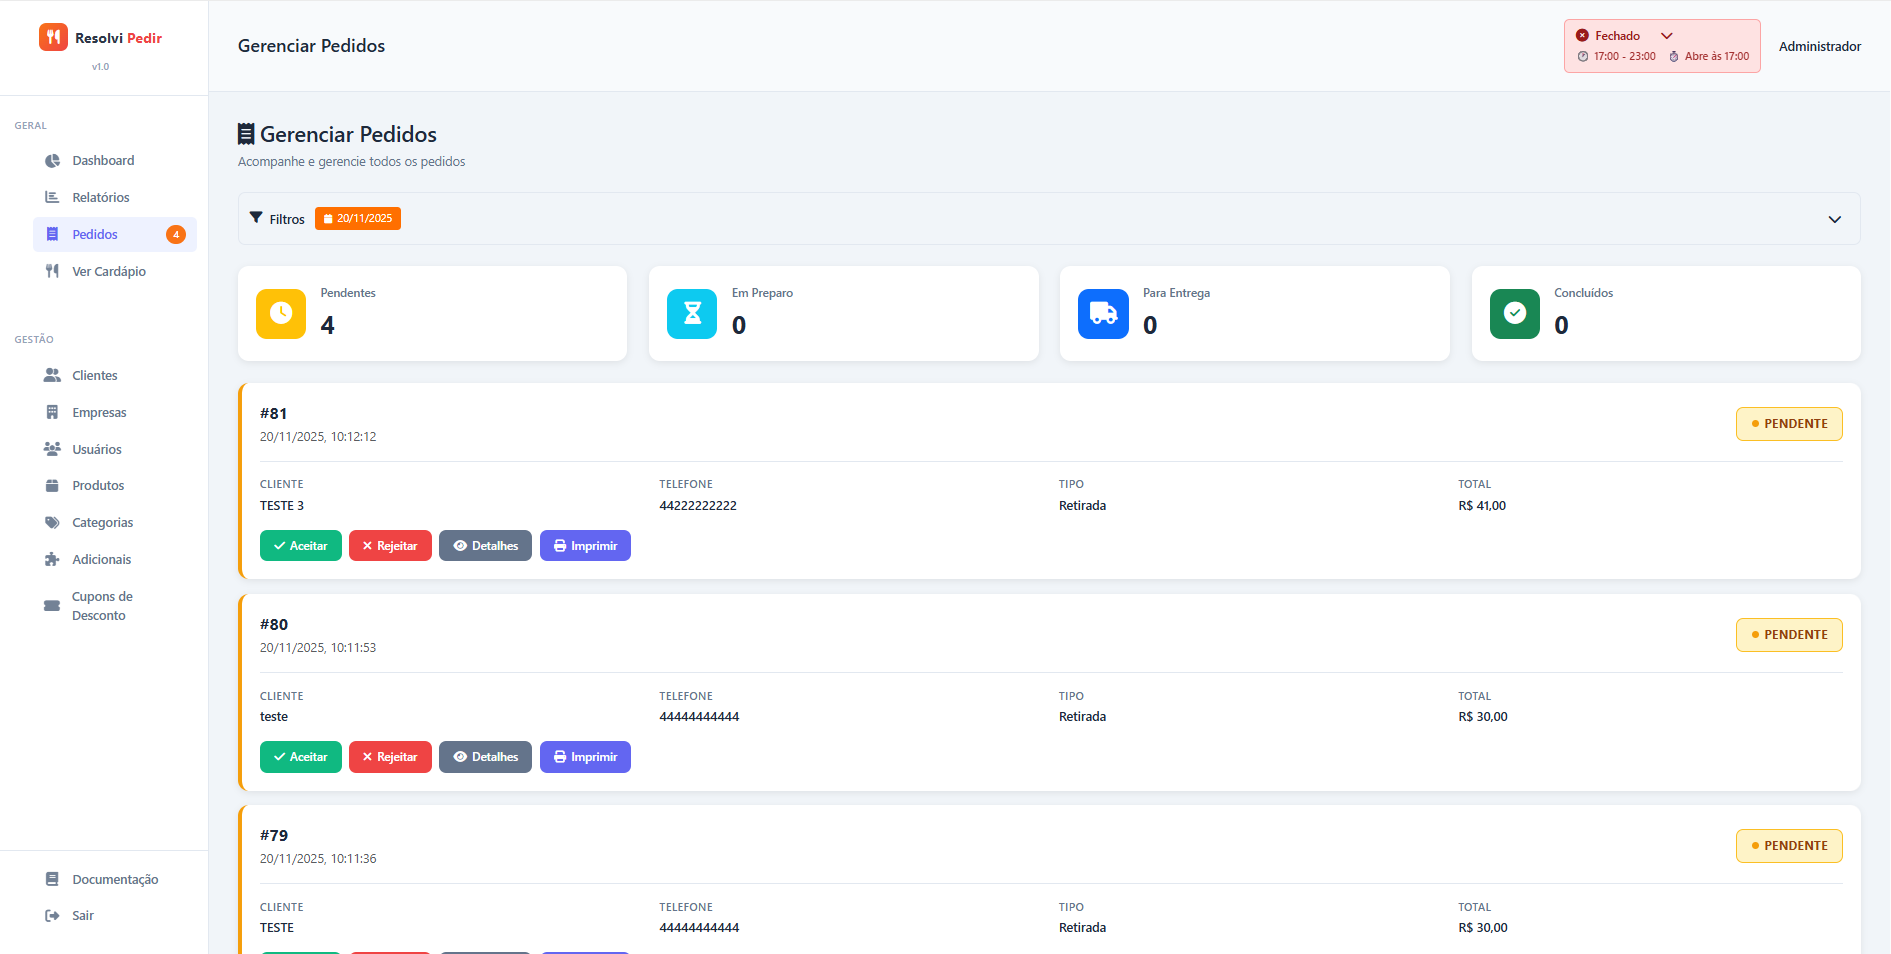Click the Resolvi Pedir logo icon
Image resolution: width=1891 pixels, height=954 pixels.
coord(53,36)
